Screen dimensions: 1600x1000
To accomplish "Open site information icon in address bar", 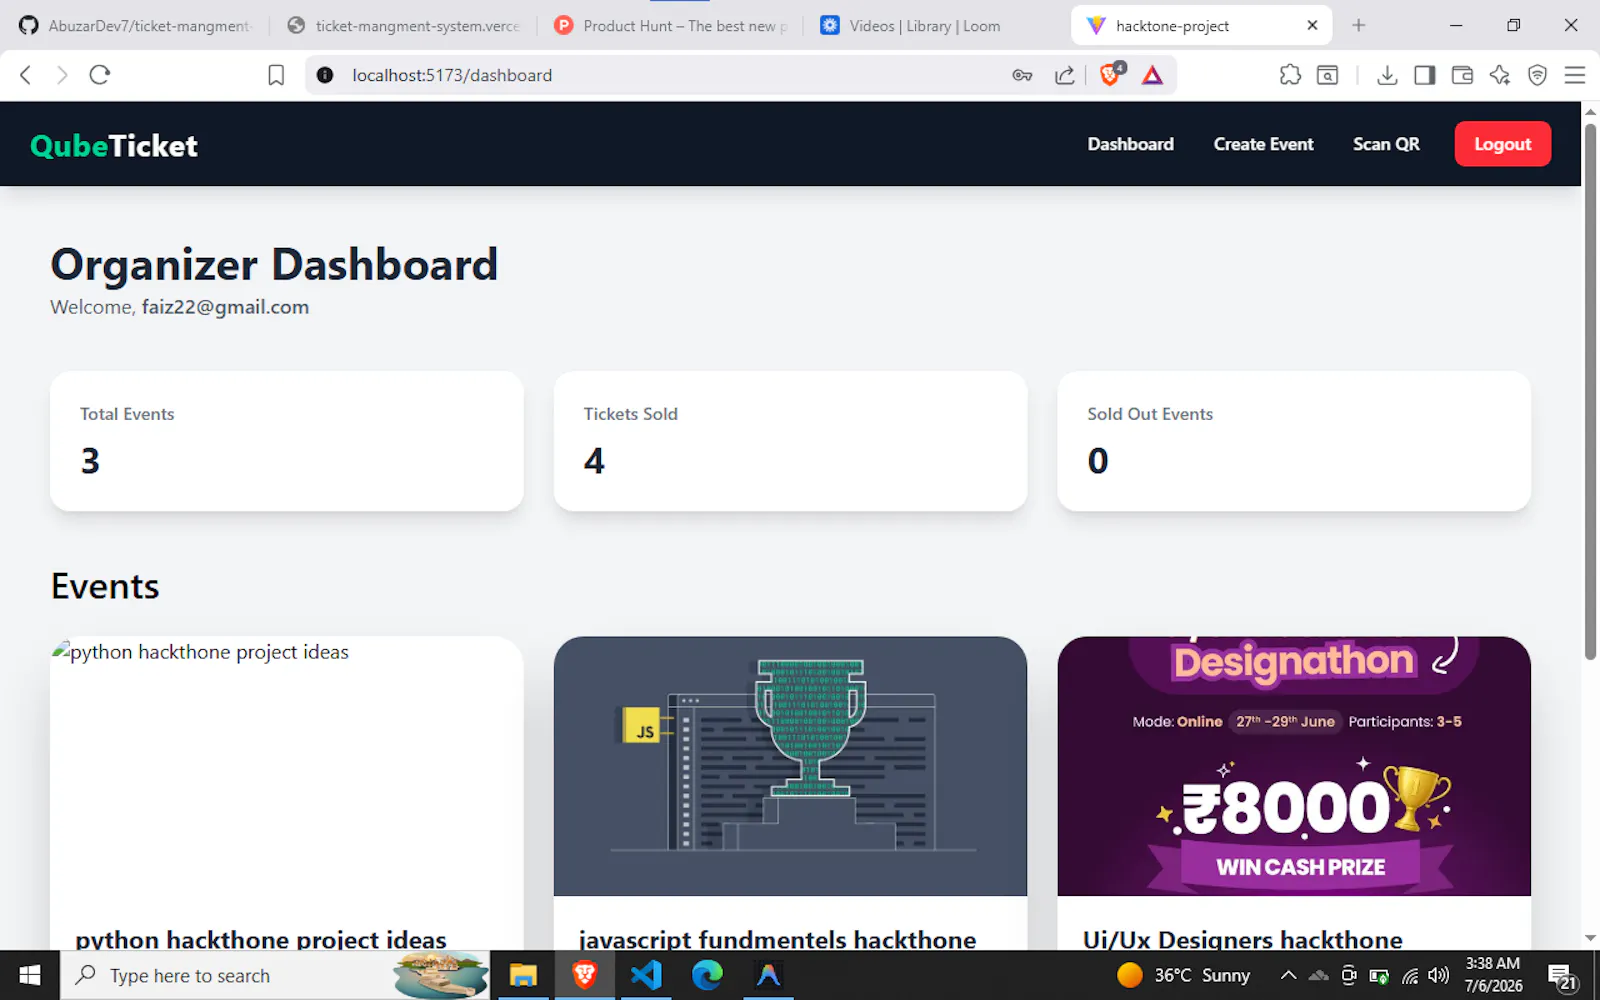I will [325, 75].
